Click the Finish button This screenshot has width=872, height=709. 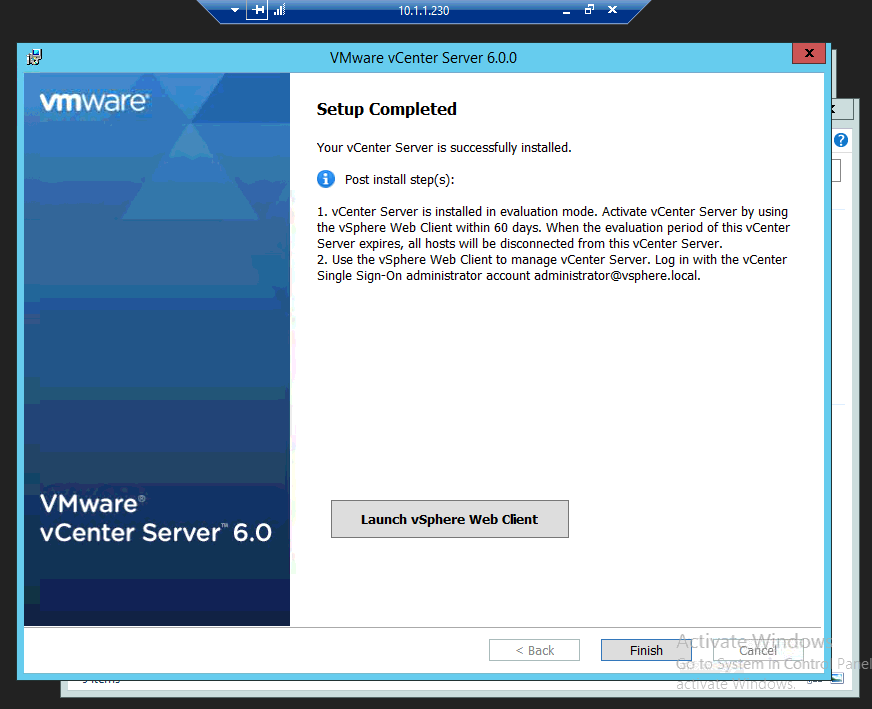tap(646, 650)
